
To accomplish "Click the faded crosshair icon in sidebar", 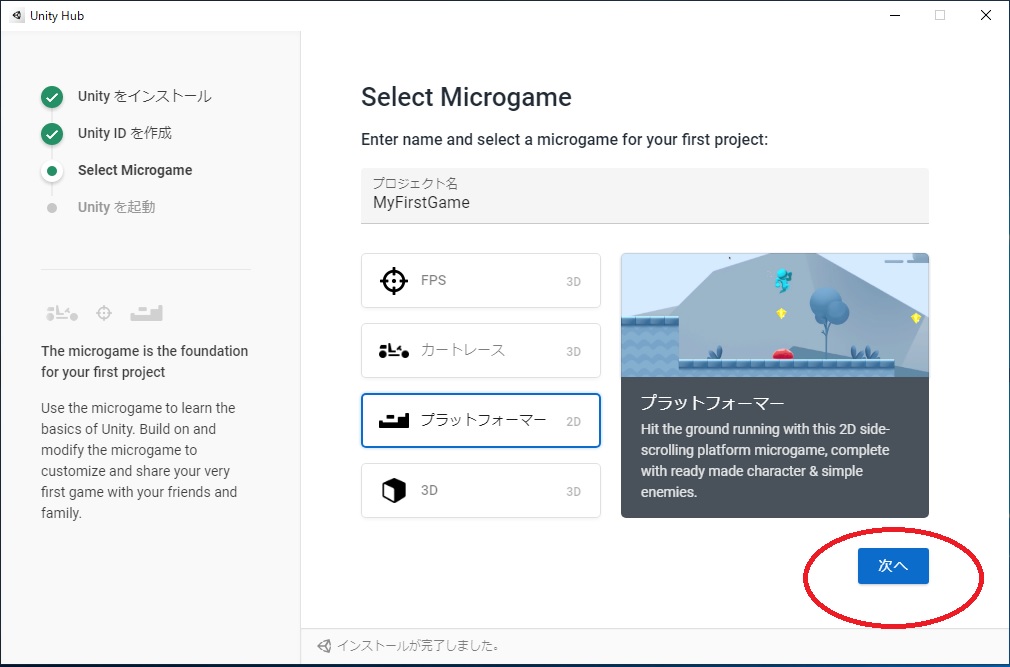I will tap(104, 314).
